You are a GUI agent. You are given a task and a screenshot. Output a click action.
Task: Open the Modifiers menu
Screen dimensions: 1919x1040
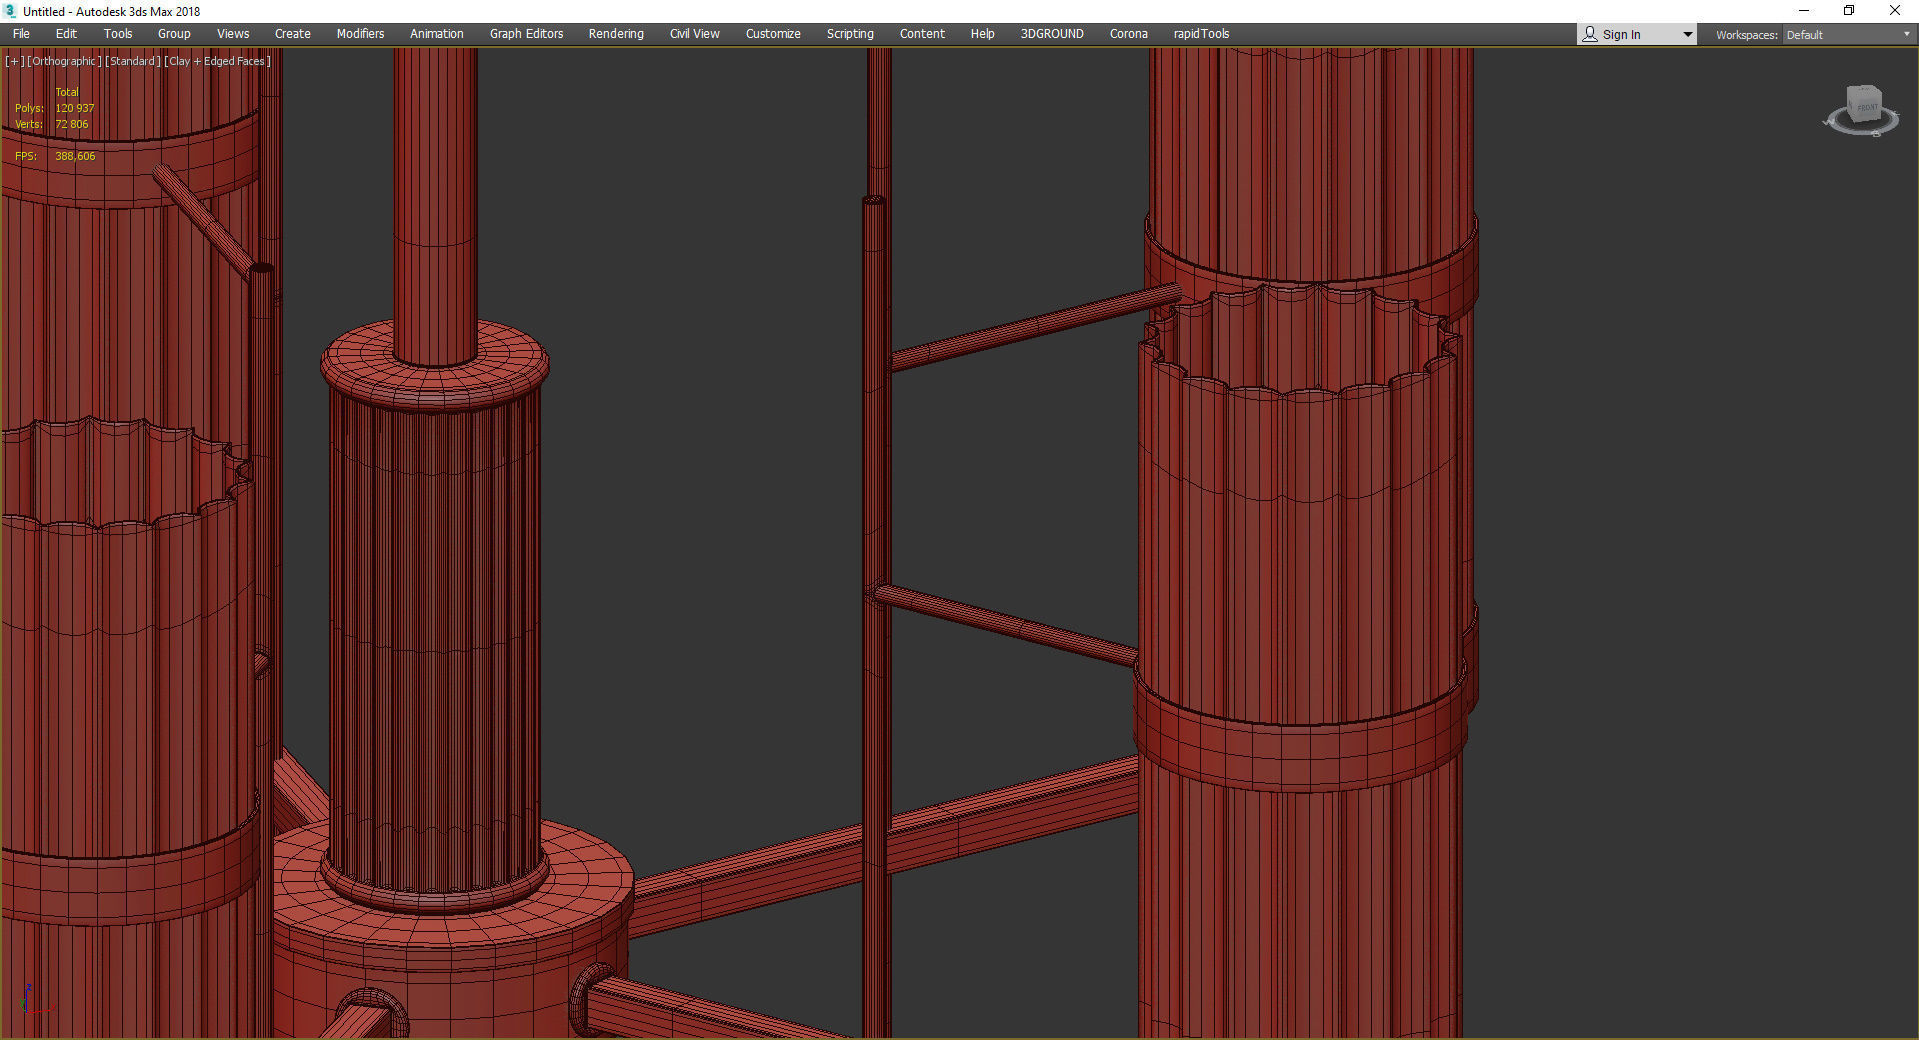[360, 34]
